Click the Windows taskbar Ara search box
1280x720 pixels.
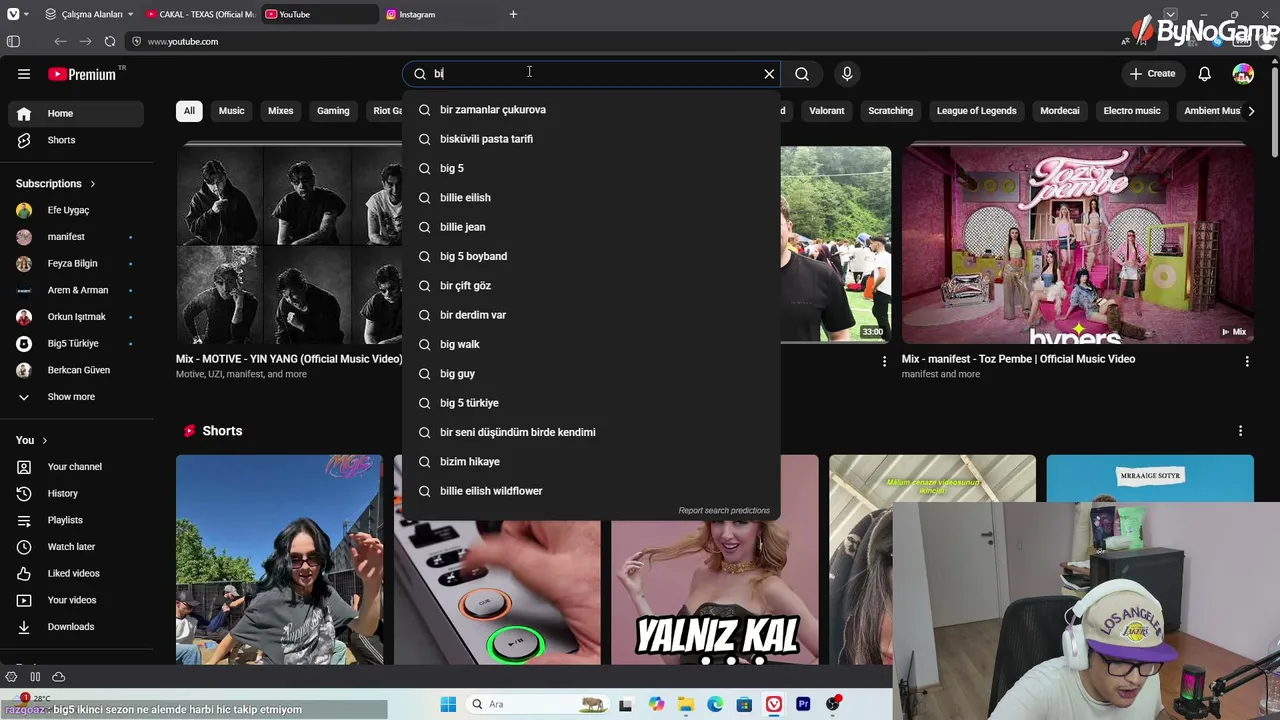538,704
